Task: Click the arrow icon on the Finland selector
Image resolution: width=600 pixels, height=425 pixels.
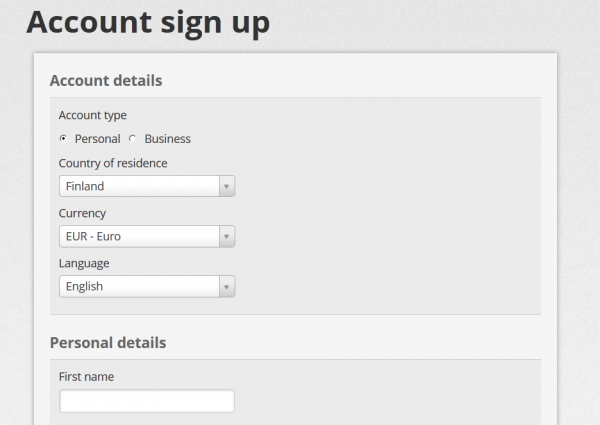Action: [x=227, y=186]
